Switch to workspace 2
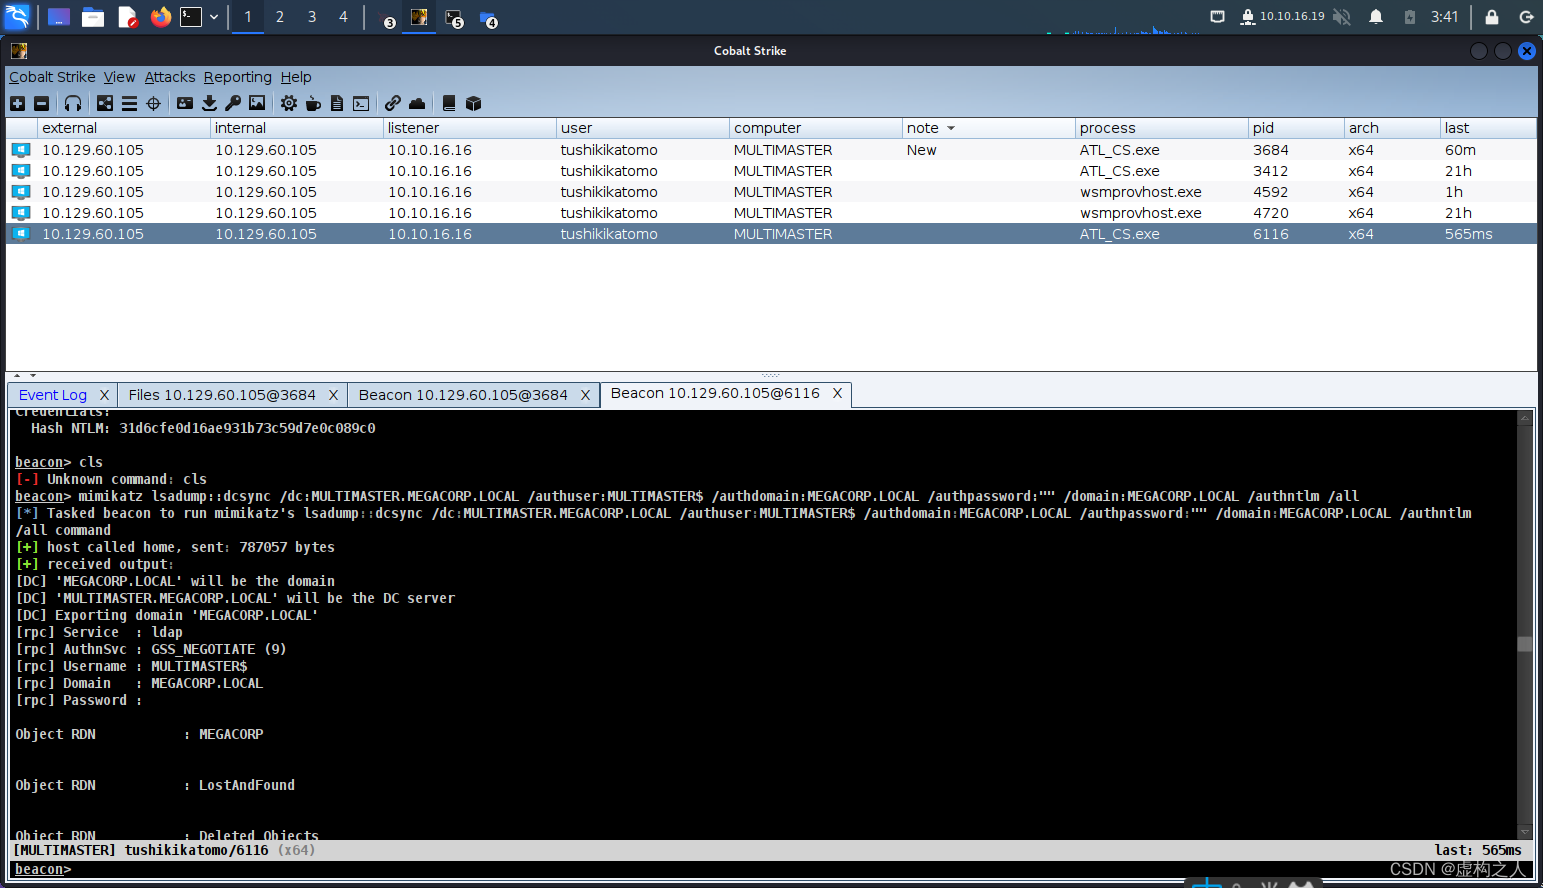This screenshot has width=1543, height=888. [x=280, y=17]
